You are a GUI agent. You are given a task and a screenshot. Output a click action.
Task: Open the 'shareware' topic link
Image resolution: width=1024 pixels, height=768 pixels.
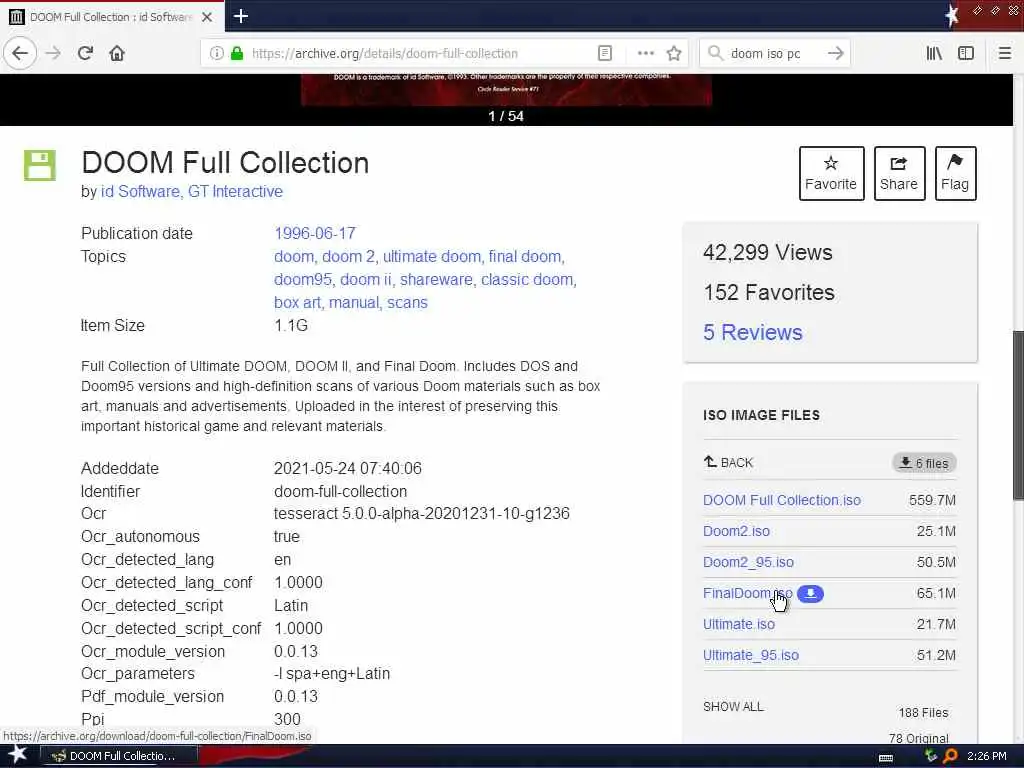436,280
